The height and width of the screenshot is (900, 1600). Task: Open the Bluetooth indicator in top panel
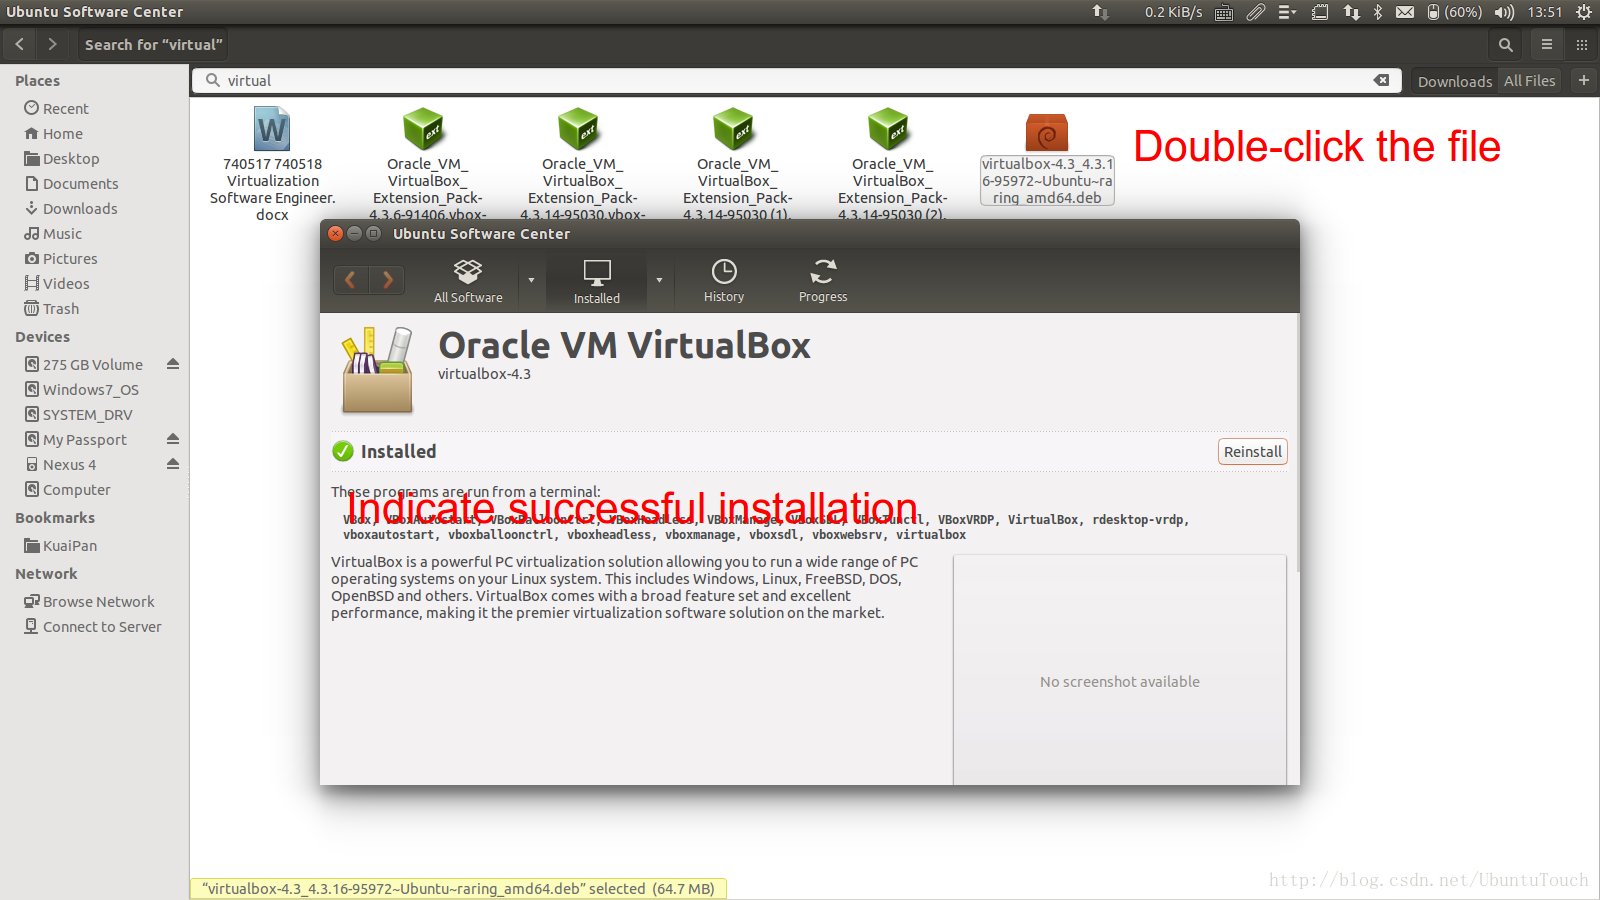[x=1377, y=12]
